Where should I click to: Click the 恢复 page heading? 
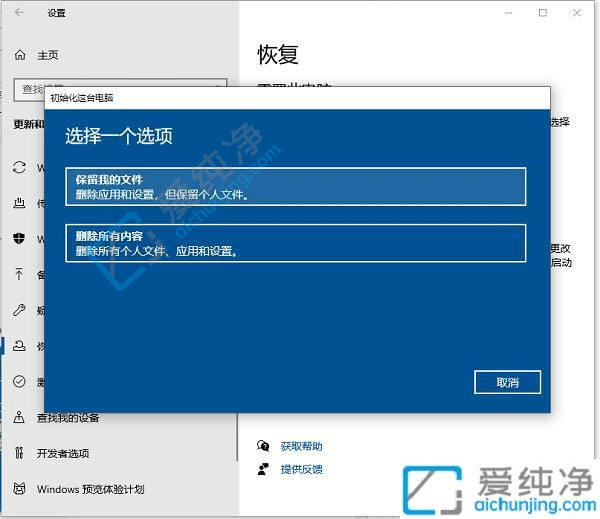coord(278,54)
